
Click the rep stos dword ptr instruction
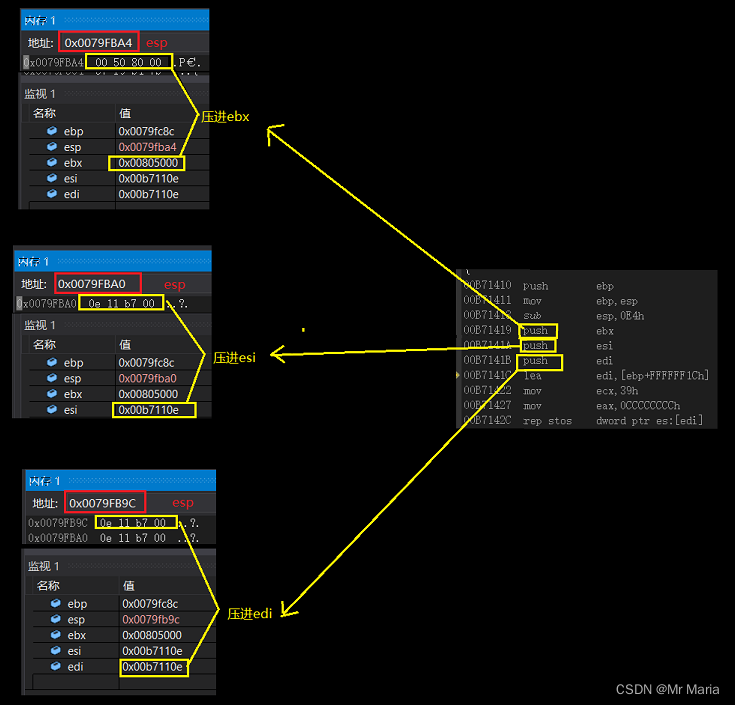point(586,420)
